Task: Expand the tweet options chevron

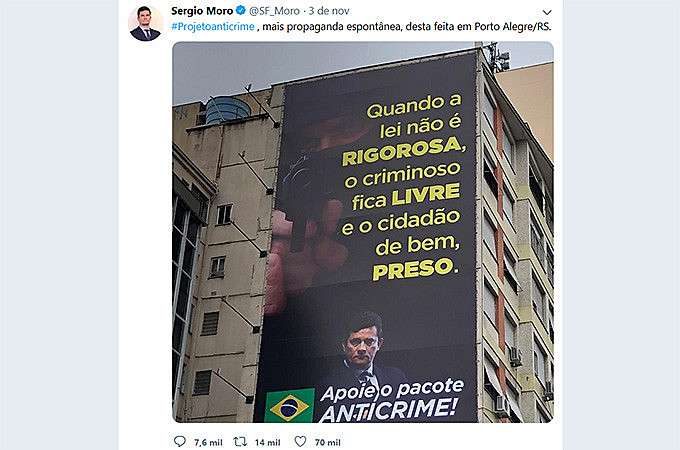Action: coord(547,12)
